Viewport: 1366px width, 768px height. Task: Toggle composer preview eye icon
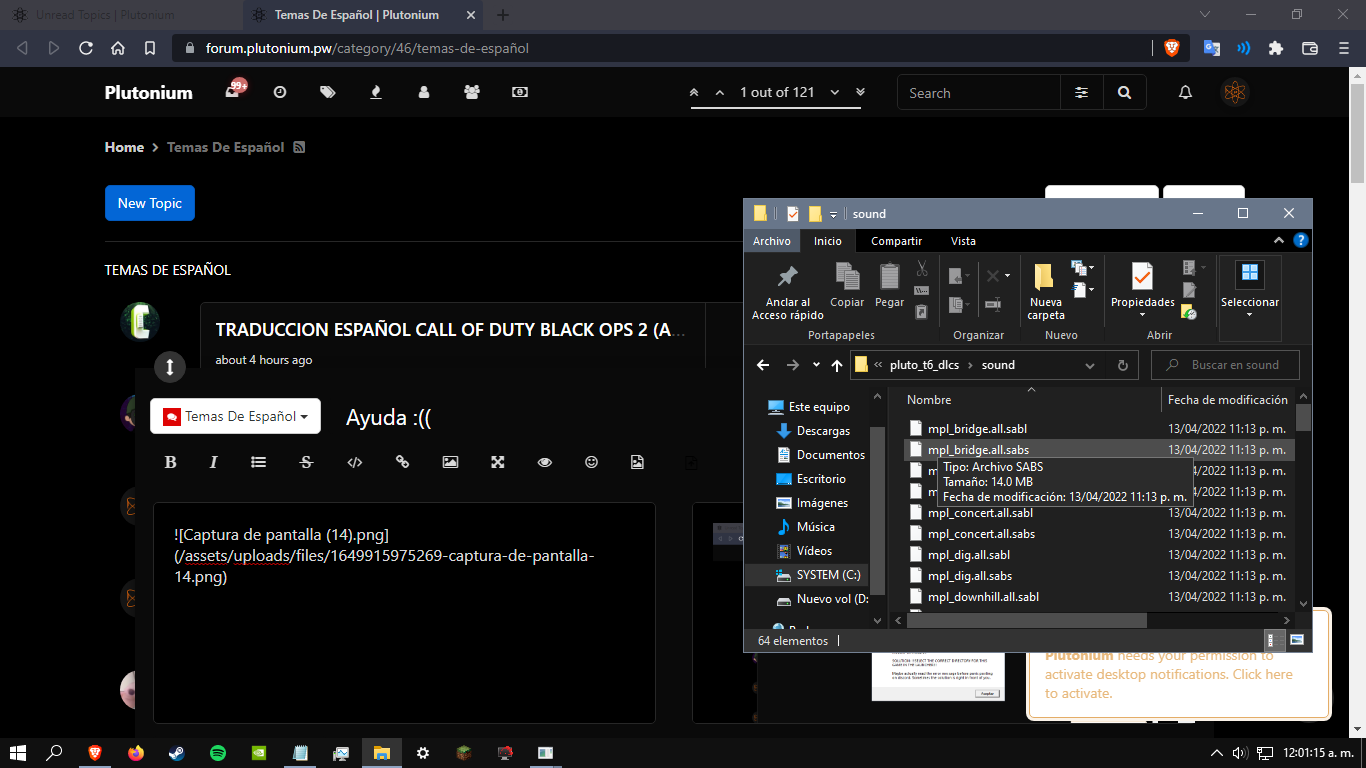pyautogui.click(x=545, y=462)
